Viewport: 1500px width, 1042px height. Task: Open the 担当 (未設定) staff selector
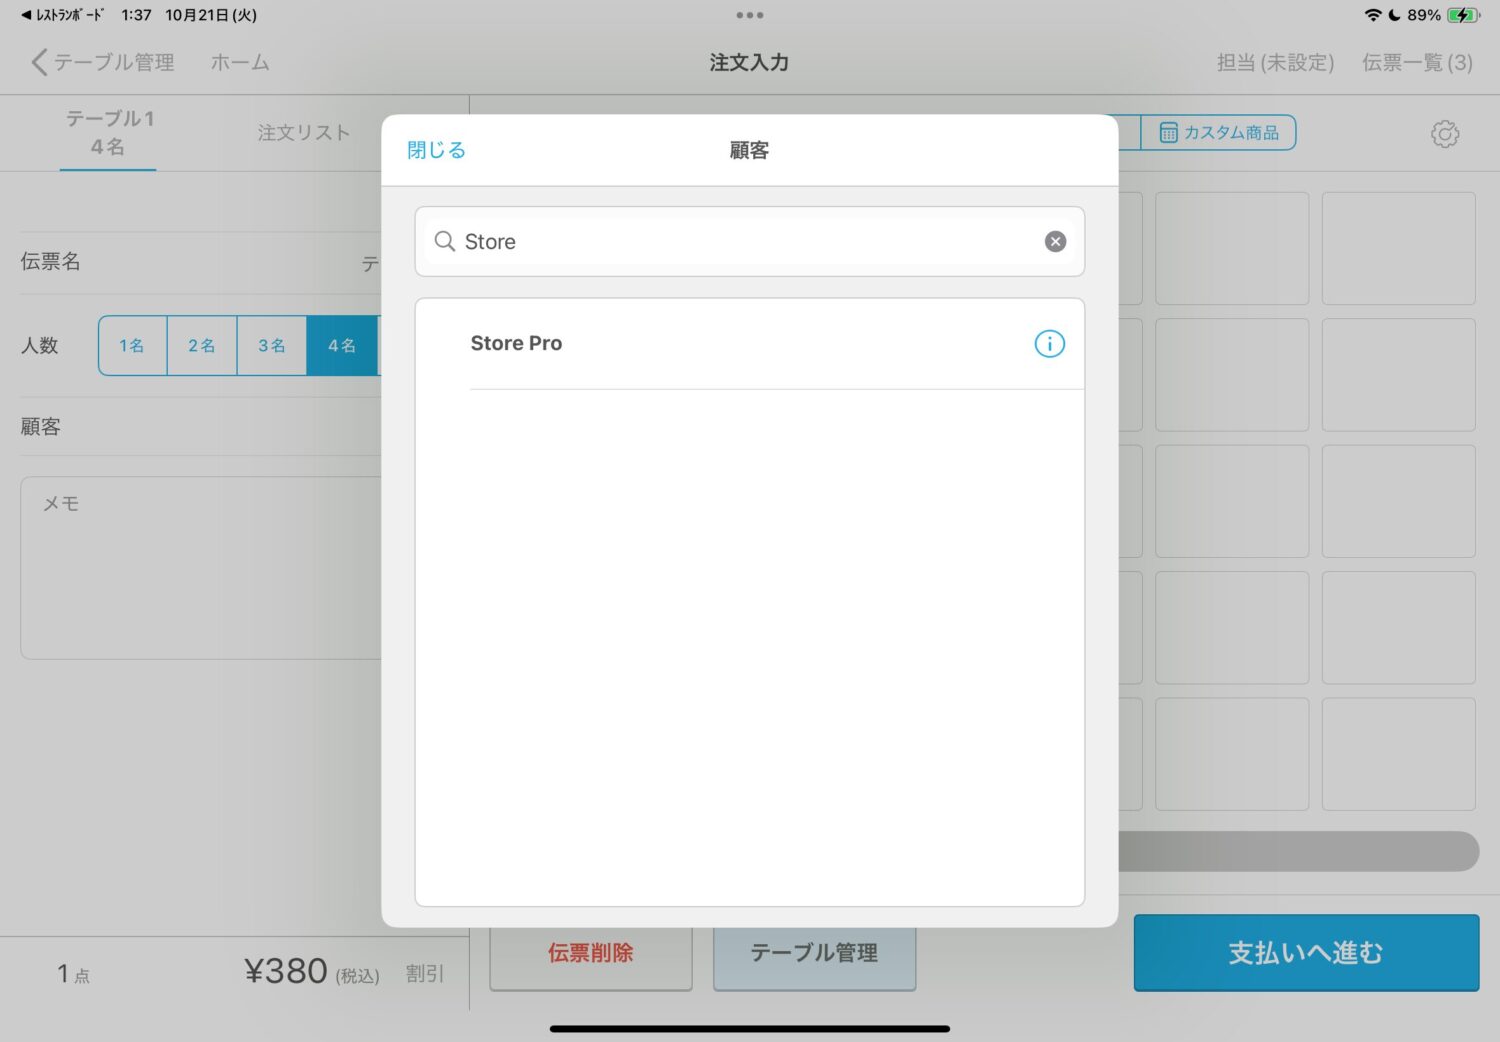(1275, 63)
